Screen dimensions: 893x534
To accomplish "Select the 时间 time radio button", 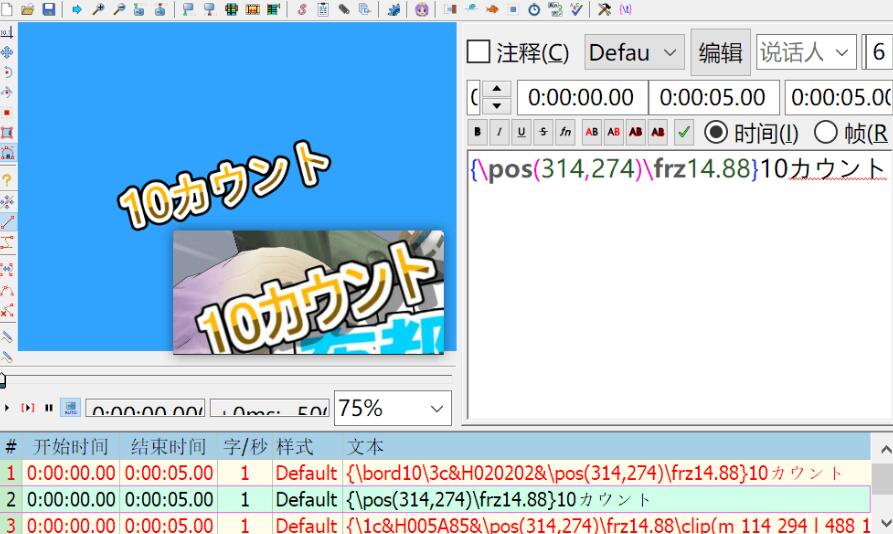I will [716, 132].
